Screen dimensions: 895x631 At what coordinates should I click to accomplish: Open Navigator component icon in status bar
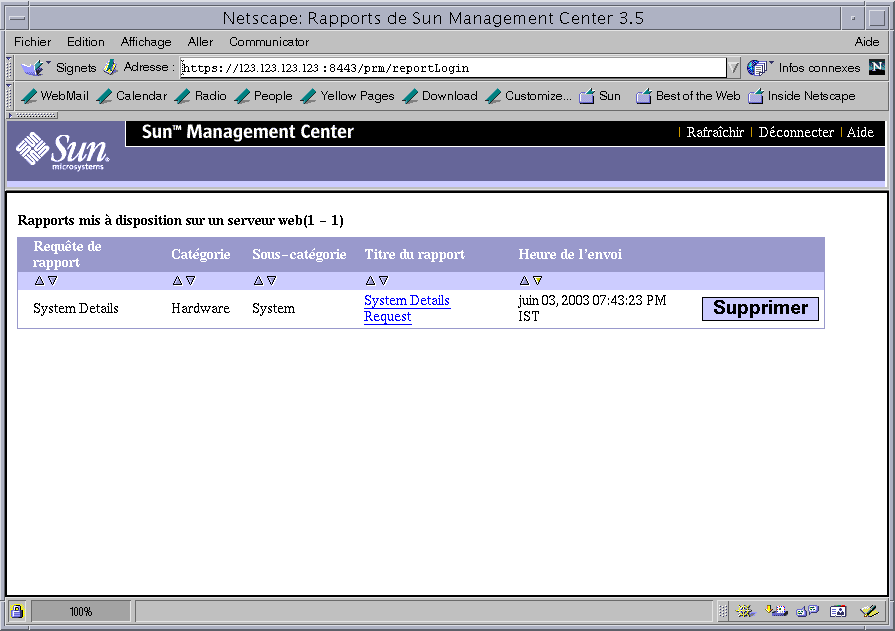pyautogui.click(x=744, y=611)
